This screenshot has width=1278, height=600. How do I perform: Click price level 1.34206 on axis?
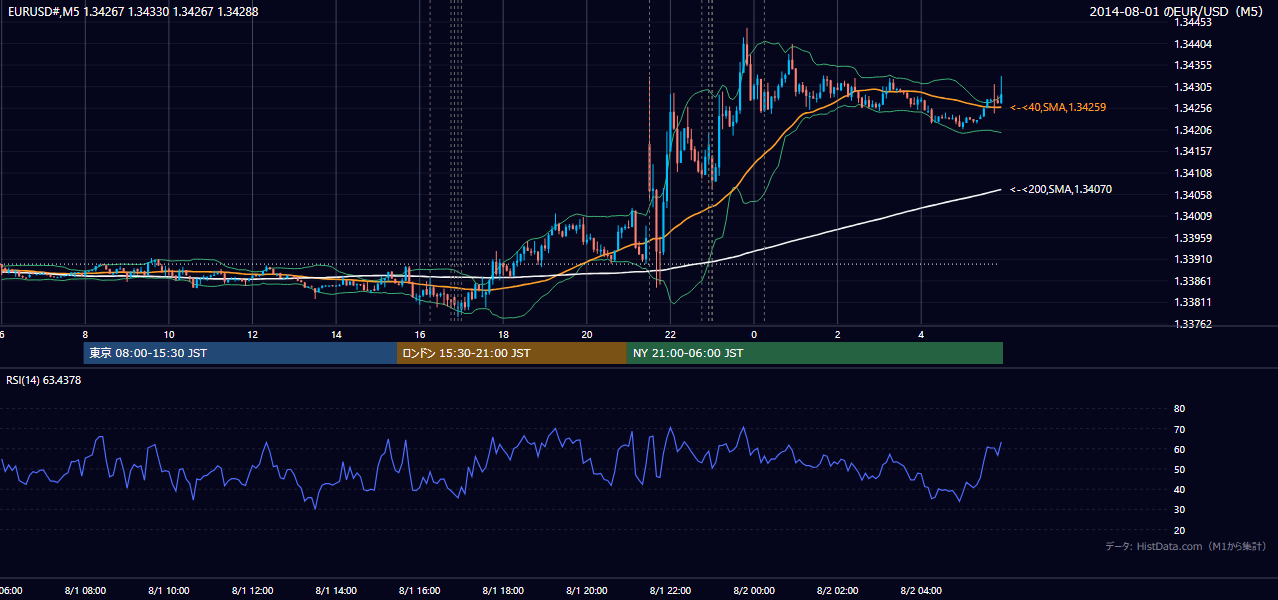1193,130
